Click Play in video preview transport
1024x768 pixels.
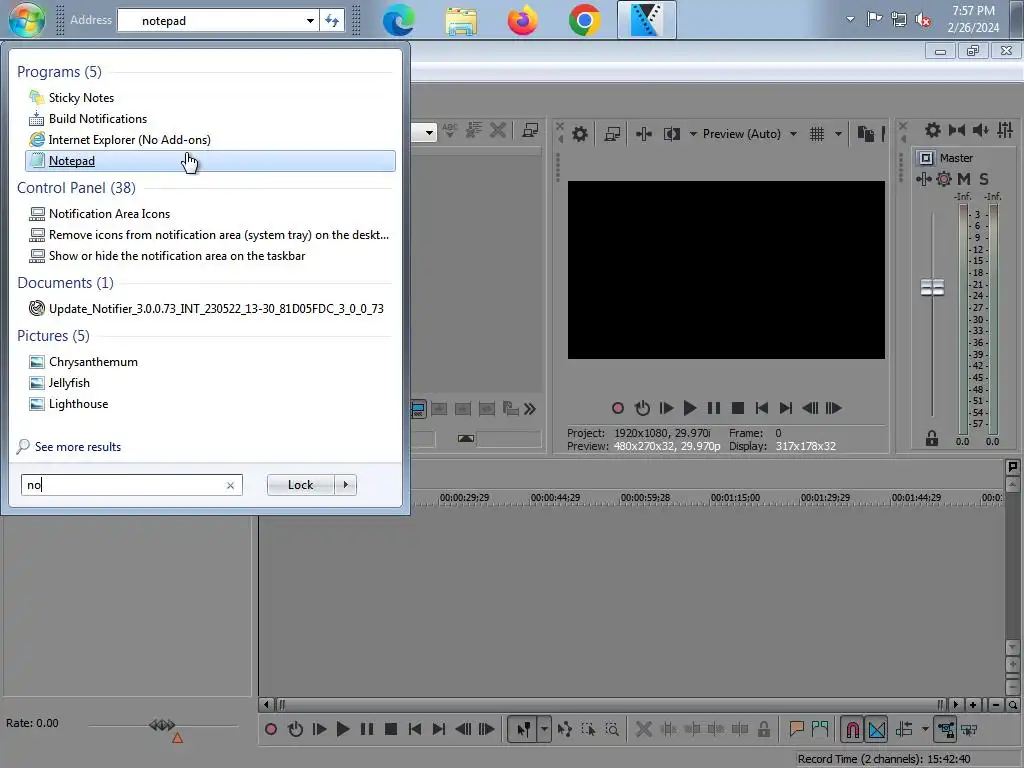tap(690, 408)
